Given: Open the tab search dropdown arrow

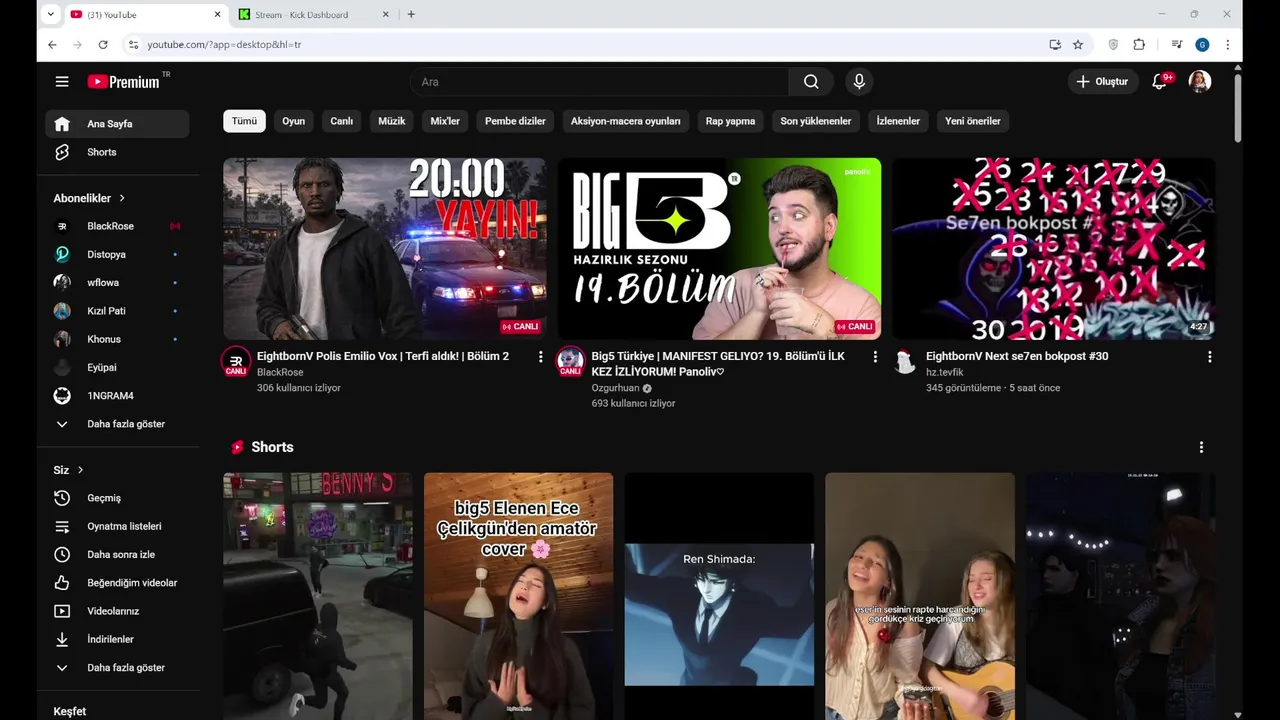Looking at the screenshot, I should pos(50,14).
